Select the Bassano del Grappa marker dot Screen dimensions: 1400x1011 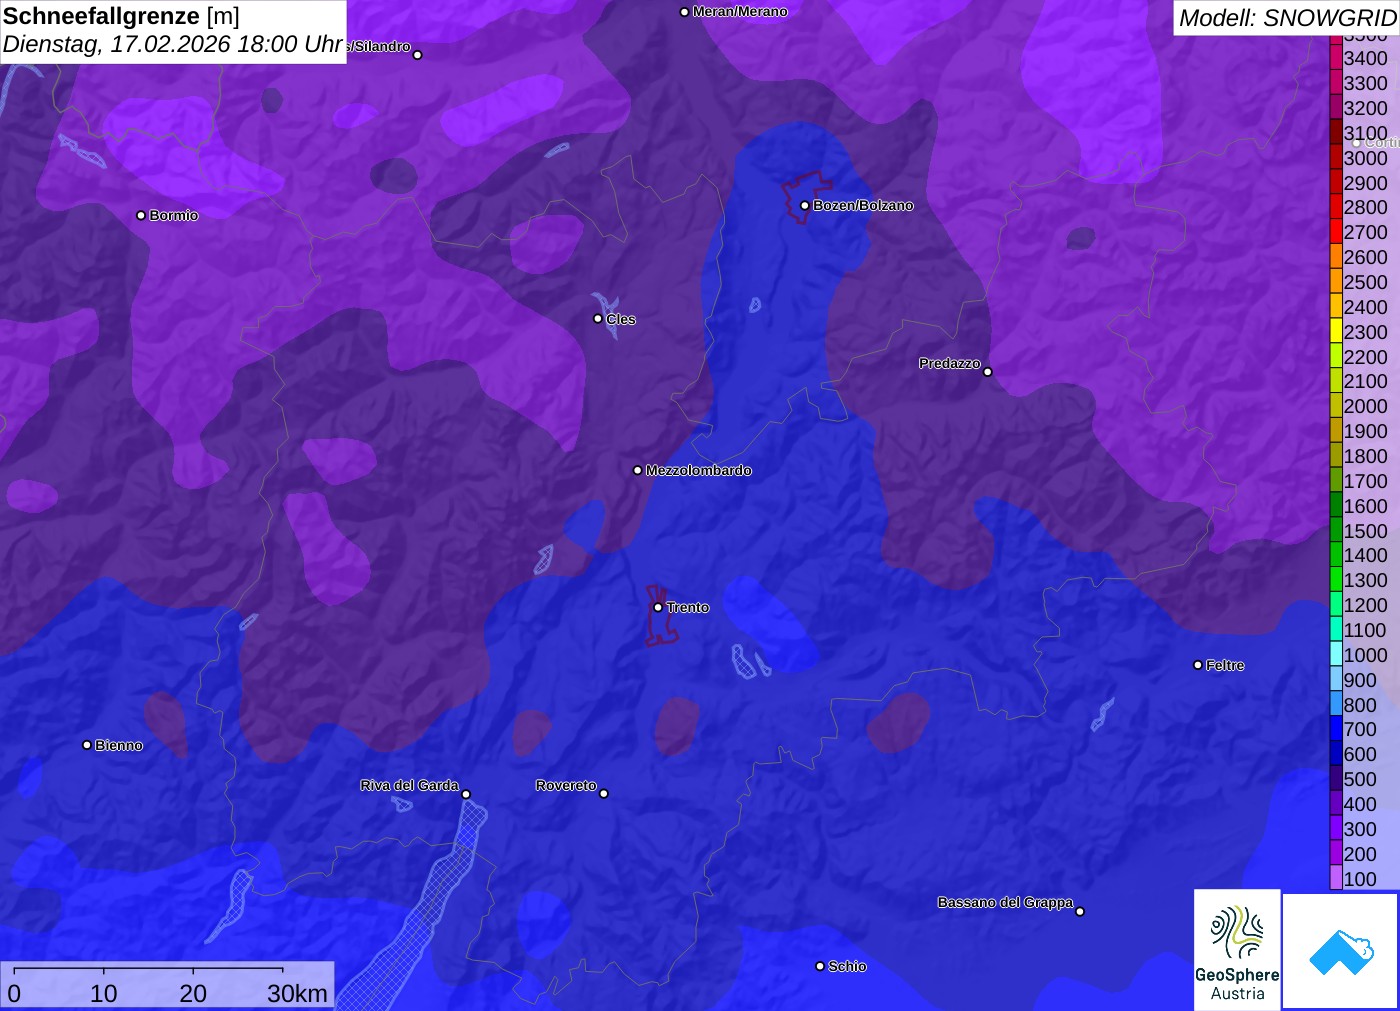(x=1080, y=911)
